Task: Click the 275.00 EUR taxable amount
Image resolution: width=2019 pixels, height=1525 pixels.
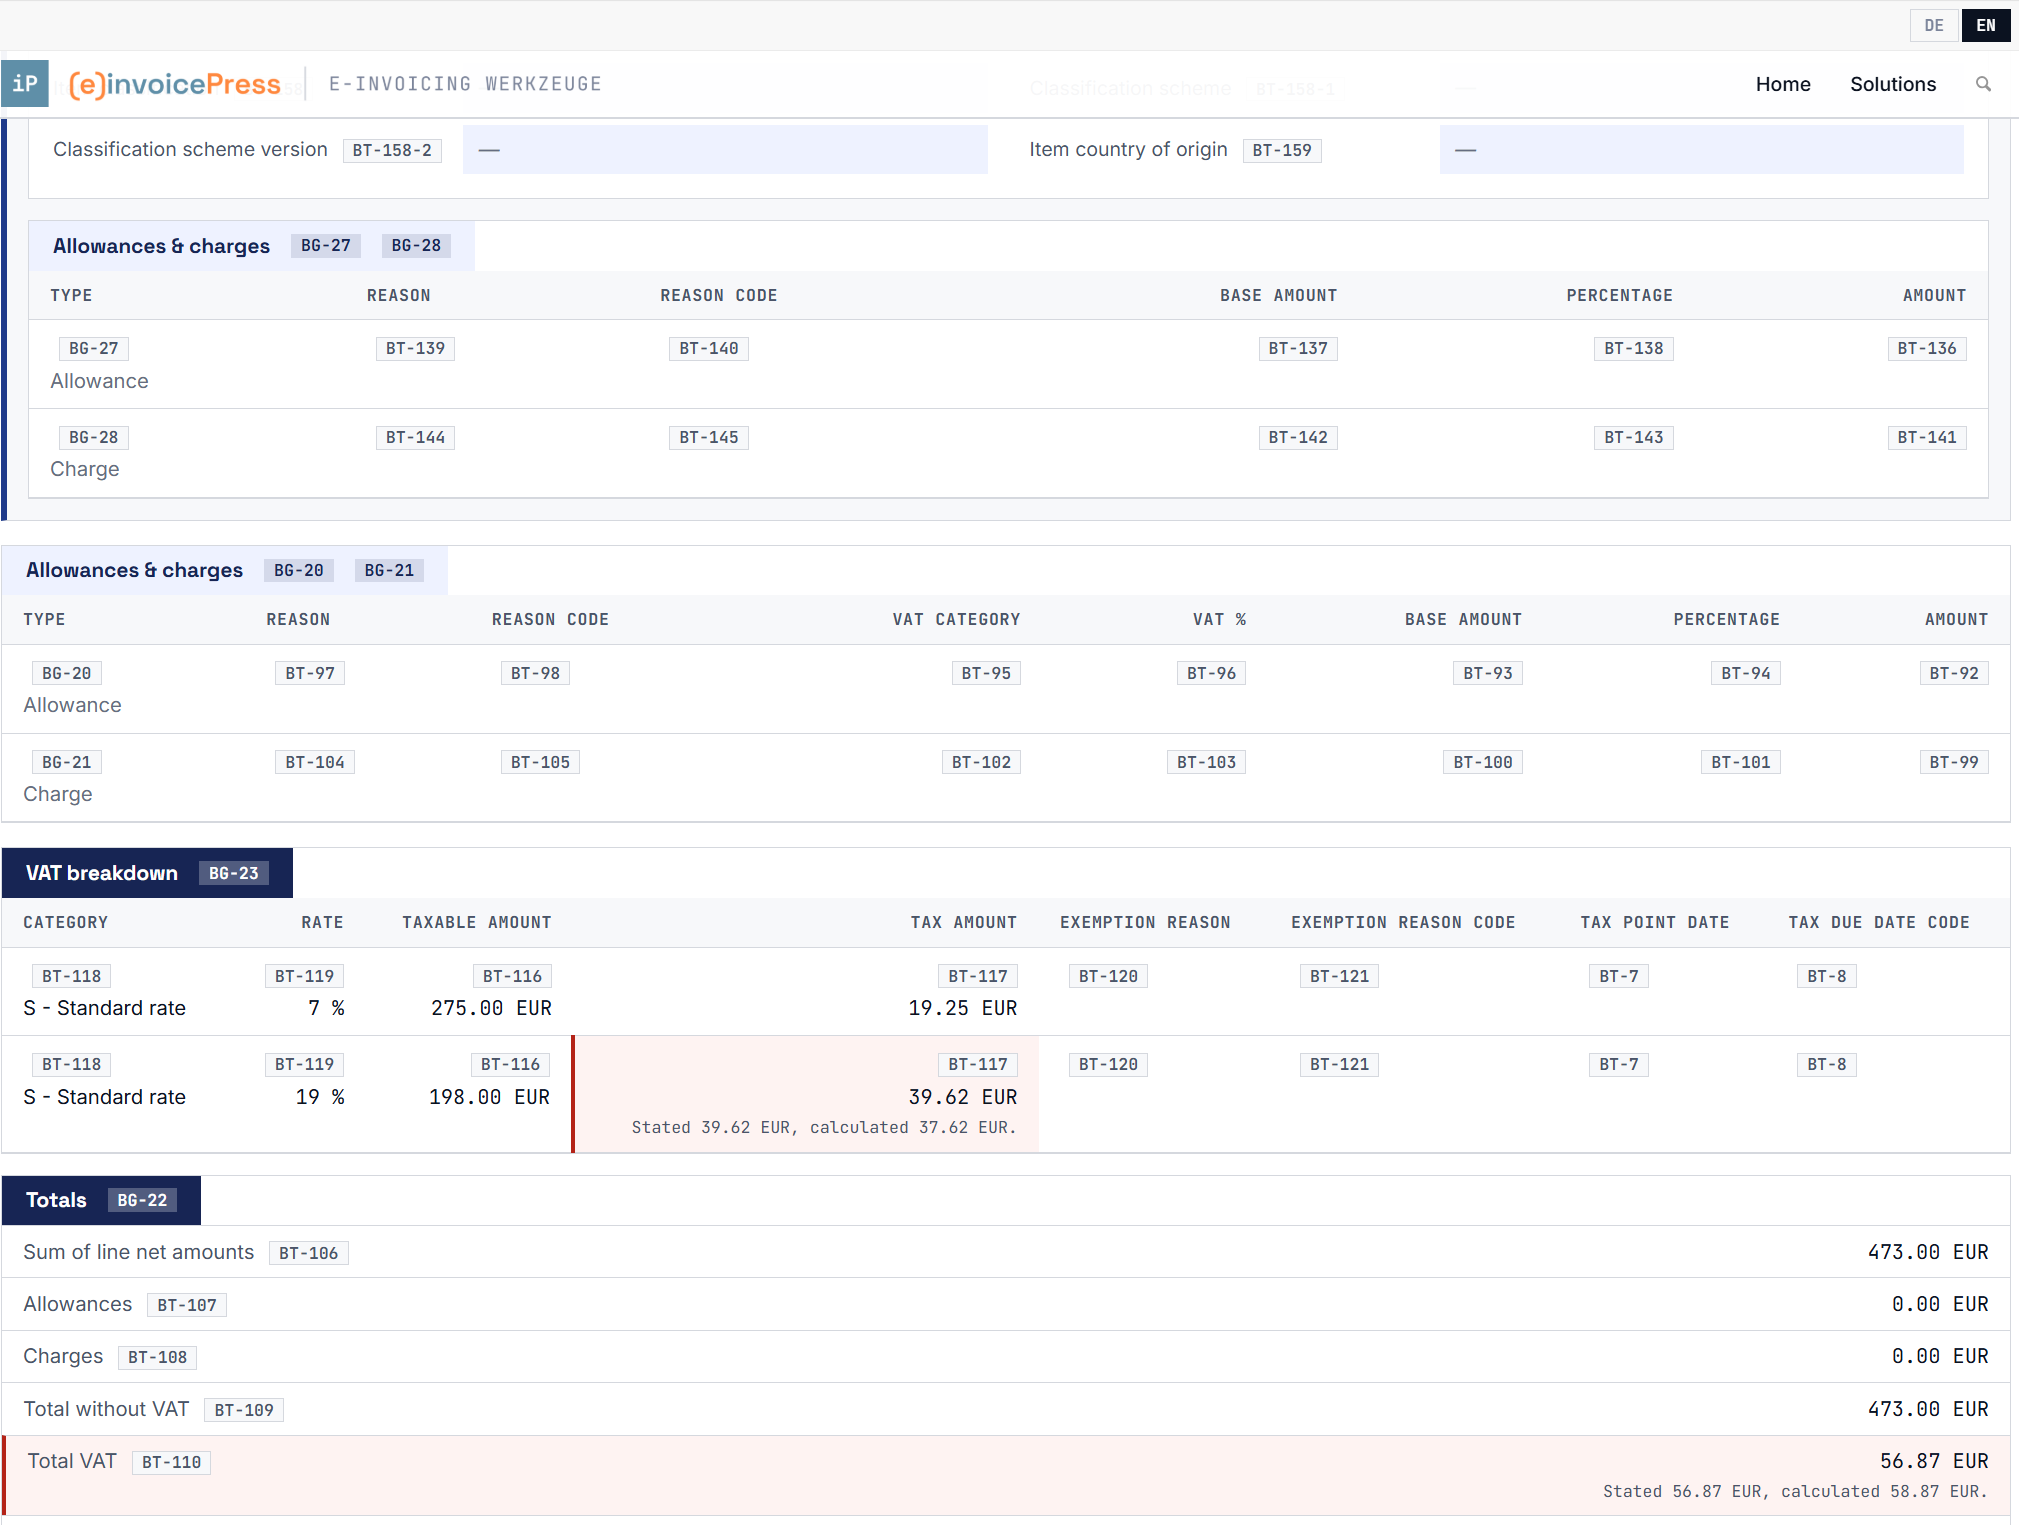Action: tap(491, 1008)
